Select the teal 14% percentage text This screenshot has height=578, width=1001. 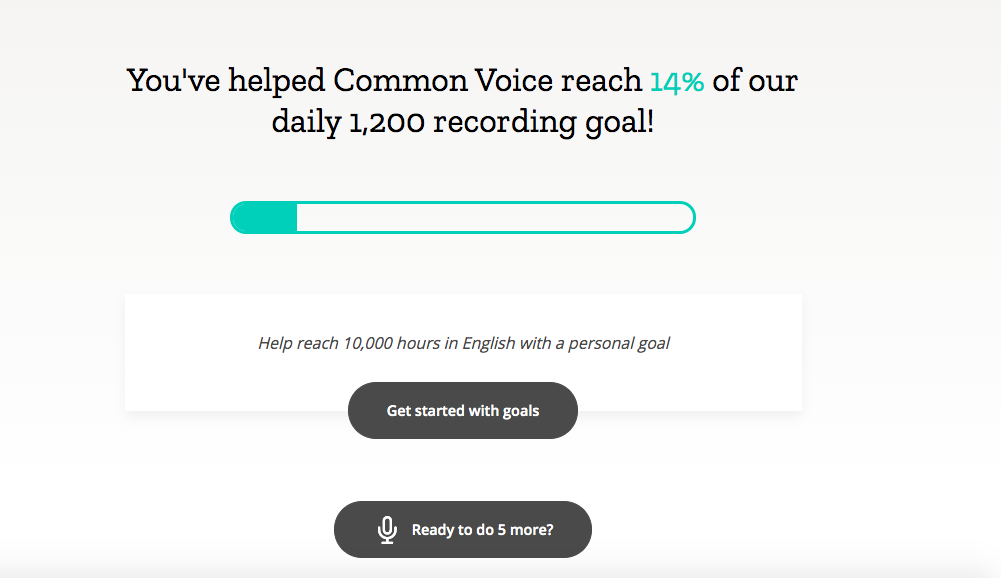click(677, 81)
